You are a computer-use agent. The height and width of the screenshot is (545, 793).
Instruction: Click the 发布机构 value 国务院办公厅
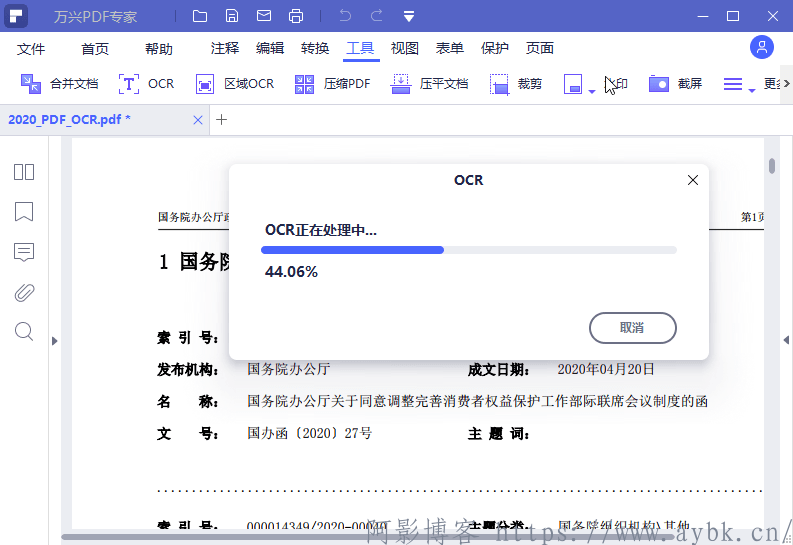289,370
